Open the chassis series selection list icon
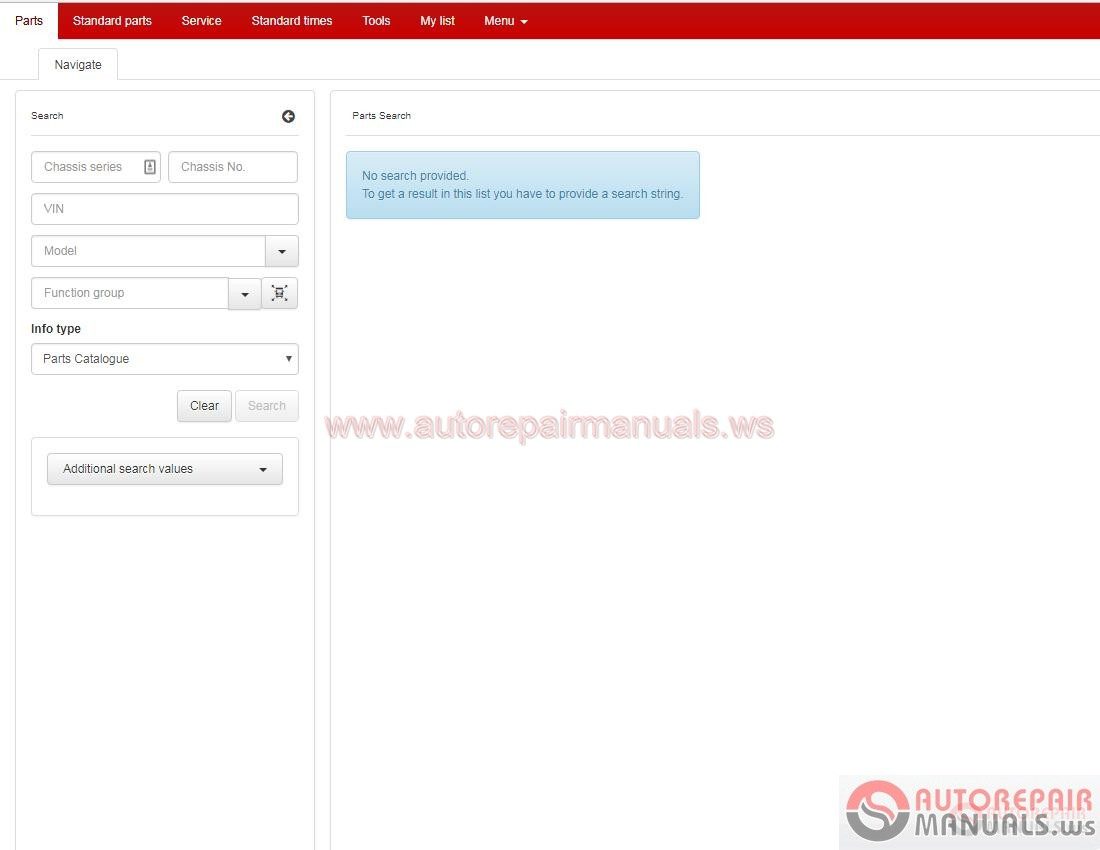The width and height of the screenshot is (1100, 850). [x=149, y=166]
